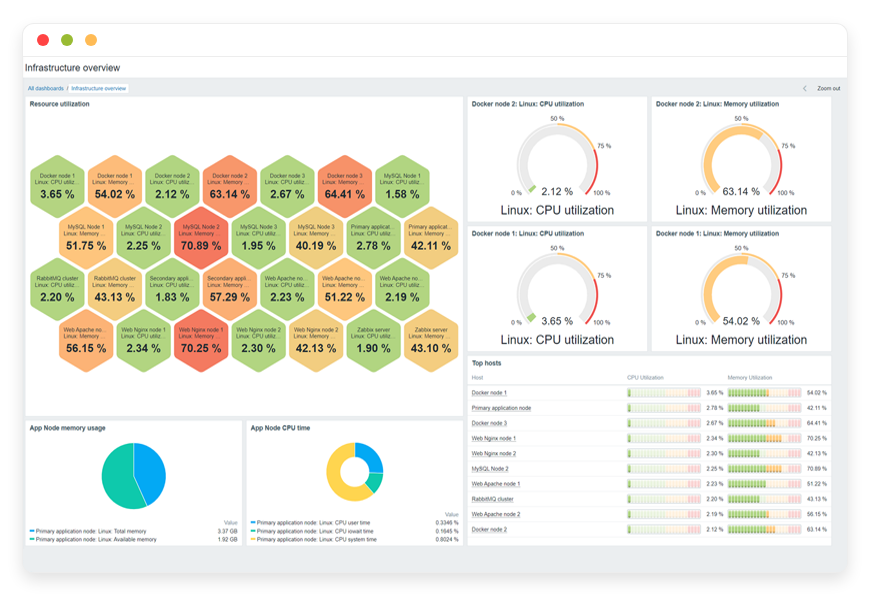
Task: Click CPU user time legend swatch
Action: pos(253,523)
